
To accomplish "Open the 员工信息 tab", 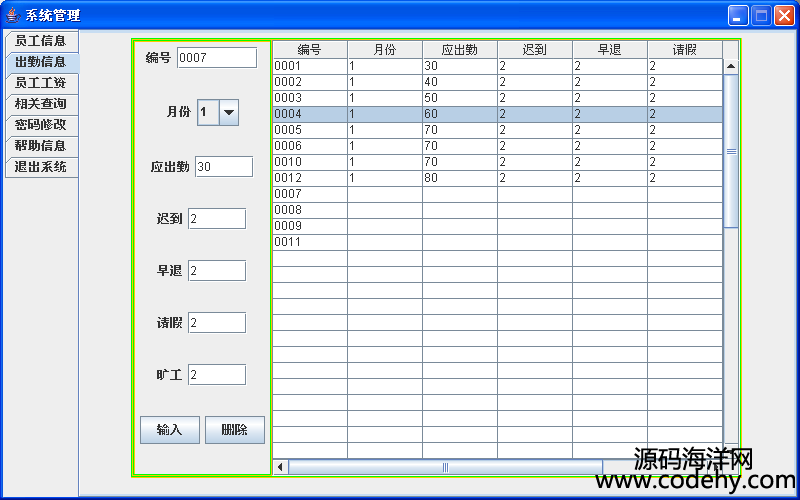I will pos(41,41).
